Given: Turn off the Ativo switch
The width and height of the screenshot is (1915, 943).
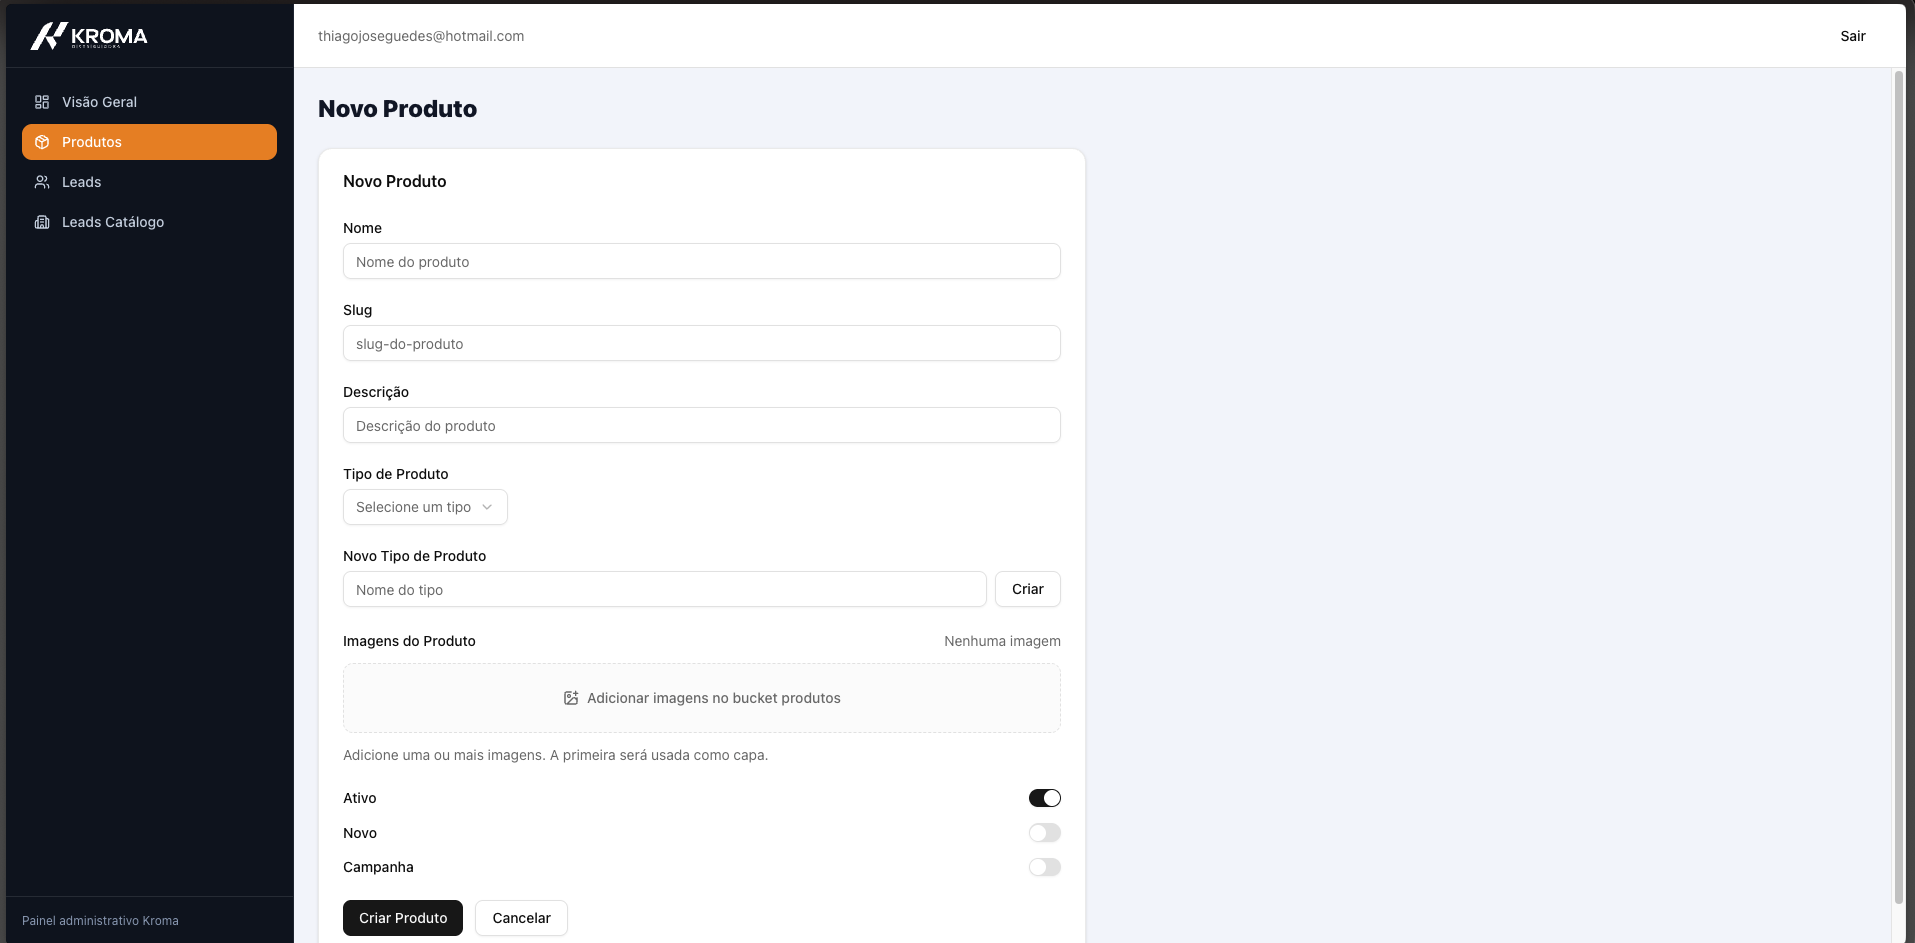Looking at the screenshot, I should [x=1045, y=798].
